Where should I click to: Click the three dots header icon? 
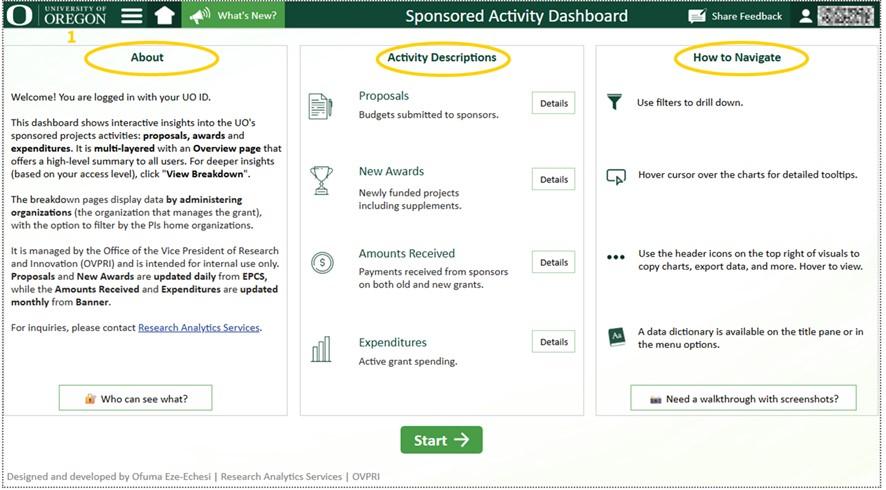pyautogui.click(x=616, y=257)
